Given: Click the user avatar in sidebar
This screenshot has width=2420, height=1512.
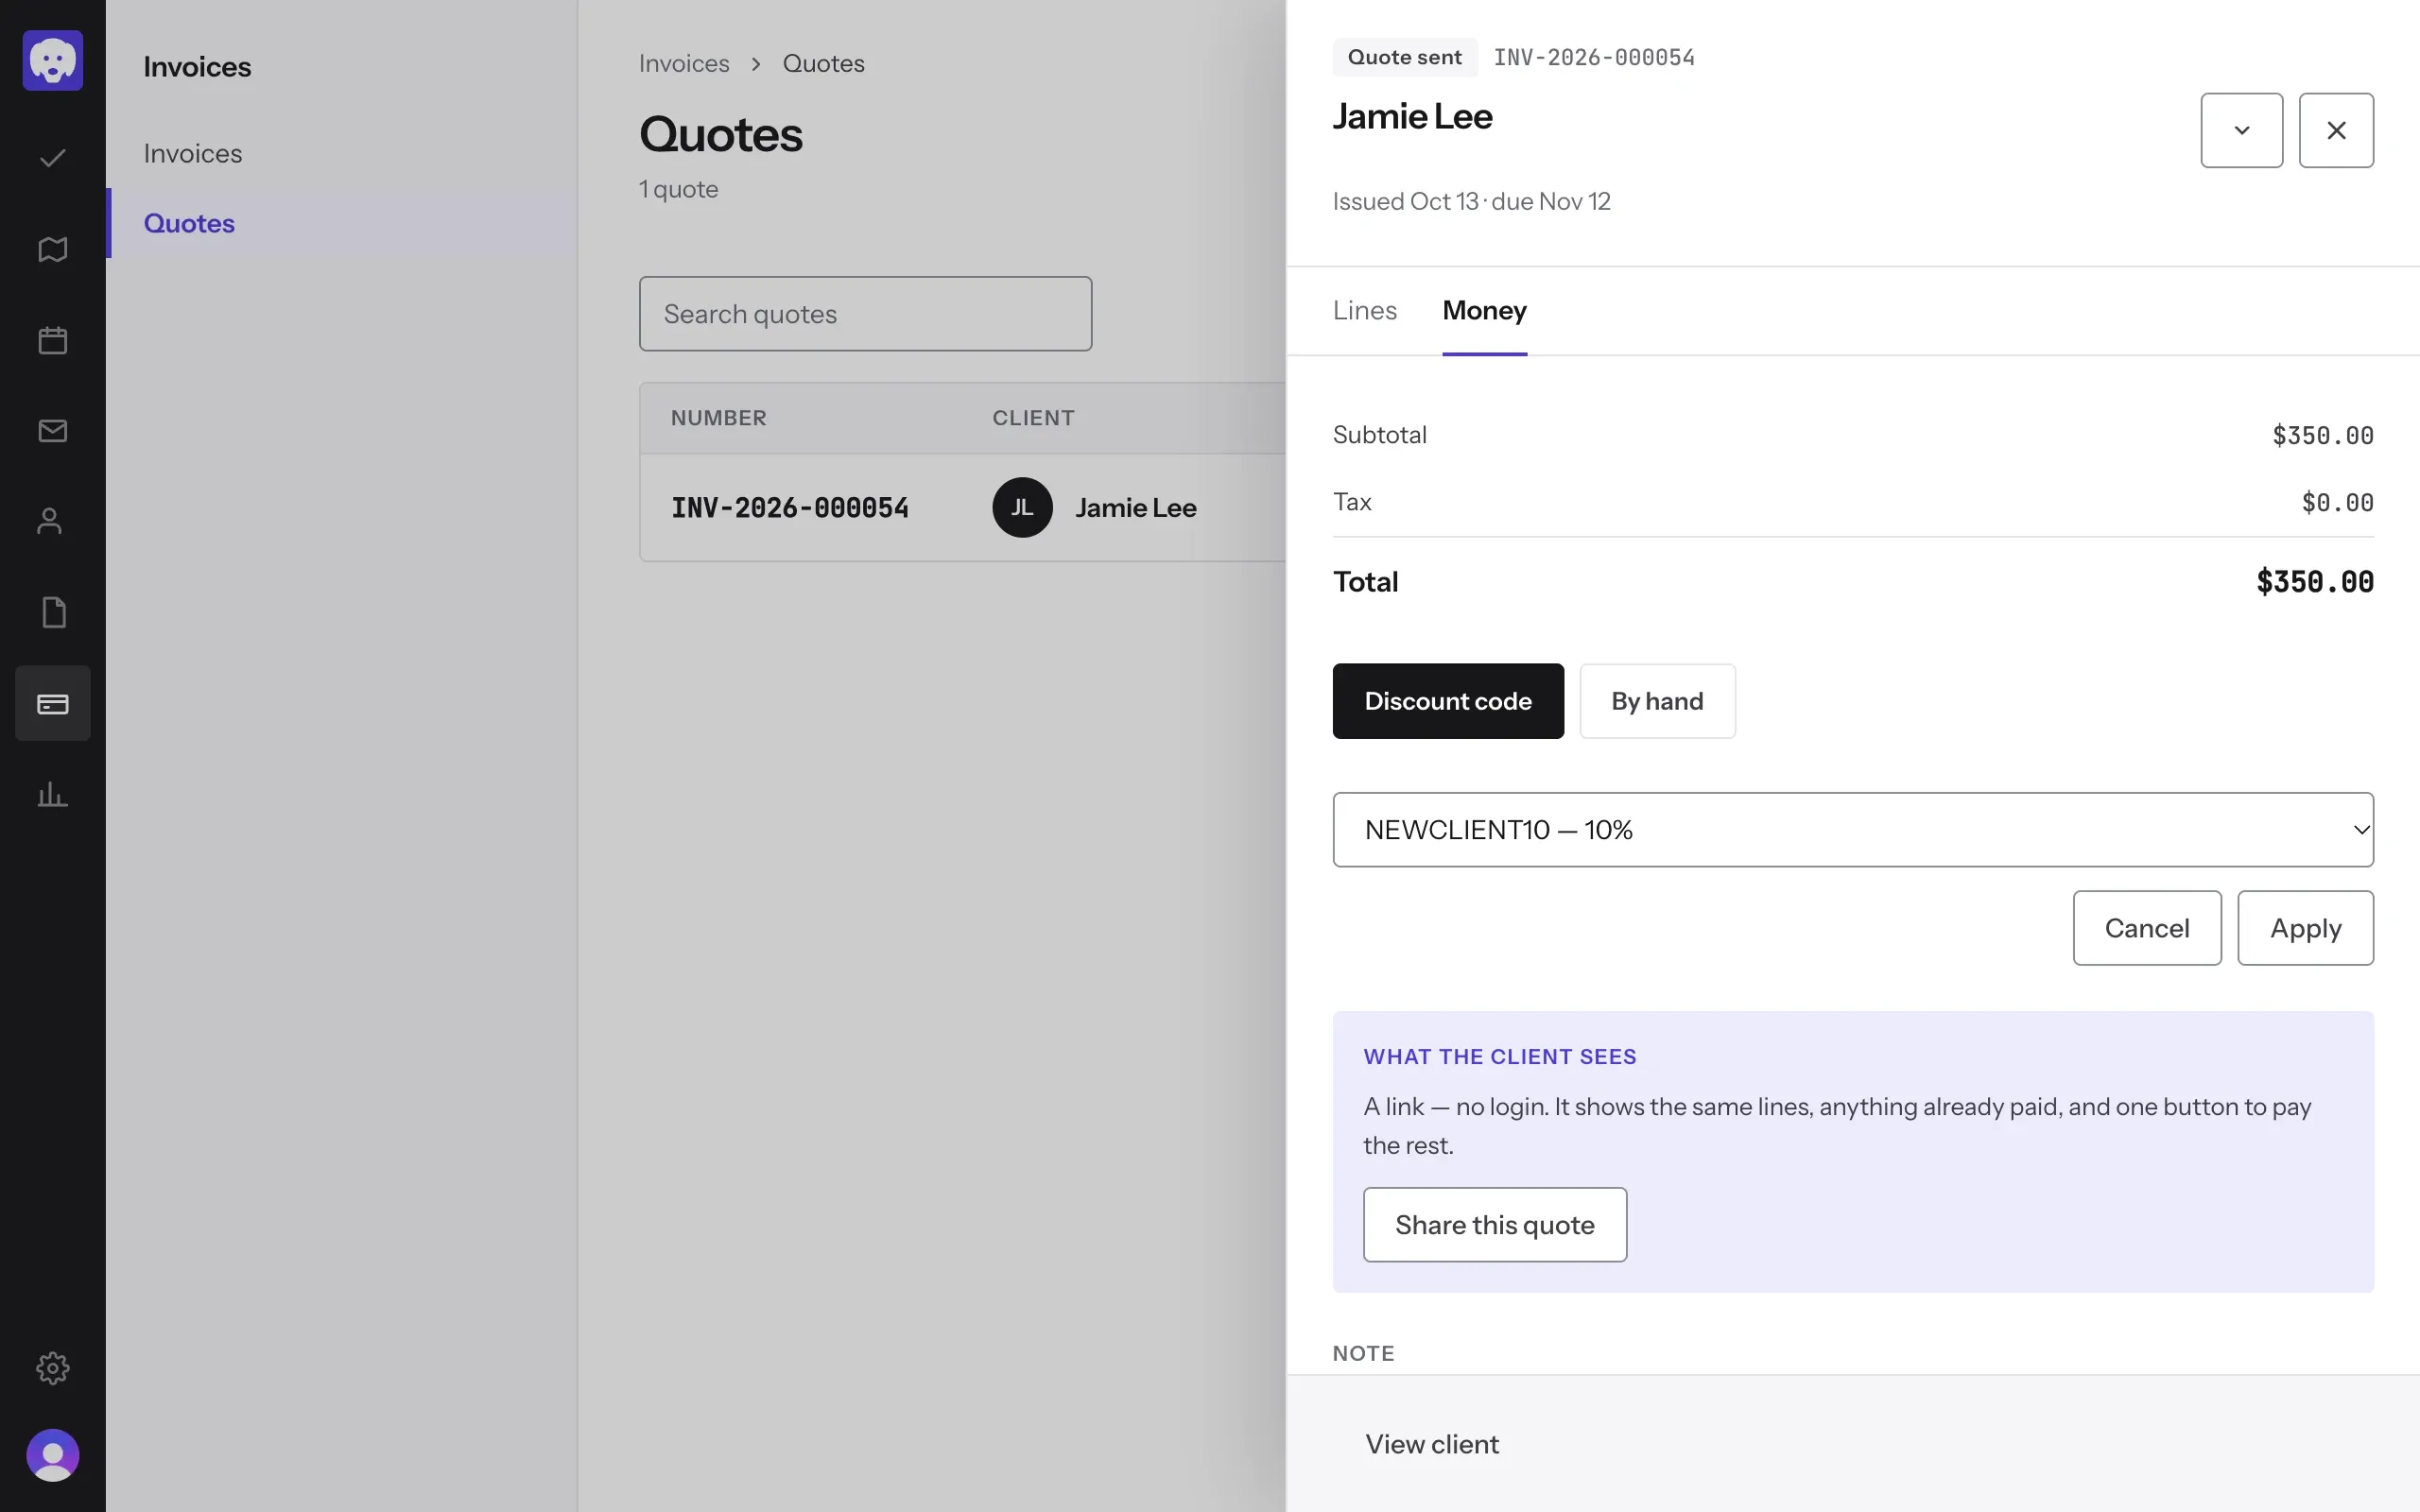Looking at the screenshot, I should tap(53, 1455).
